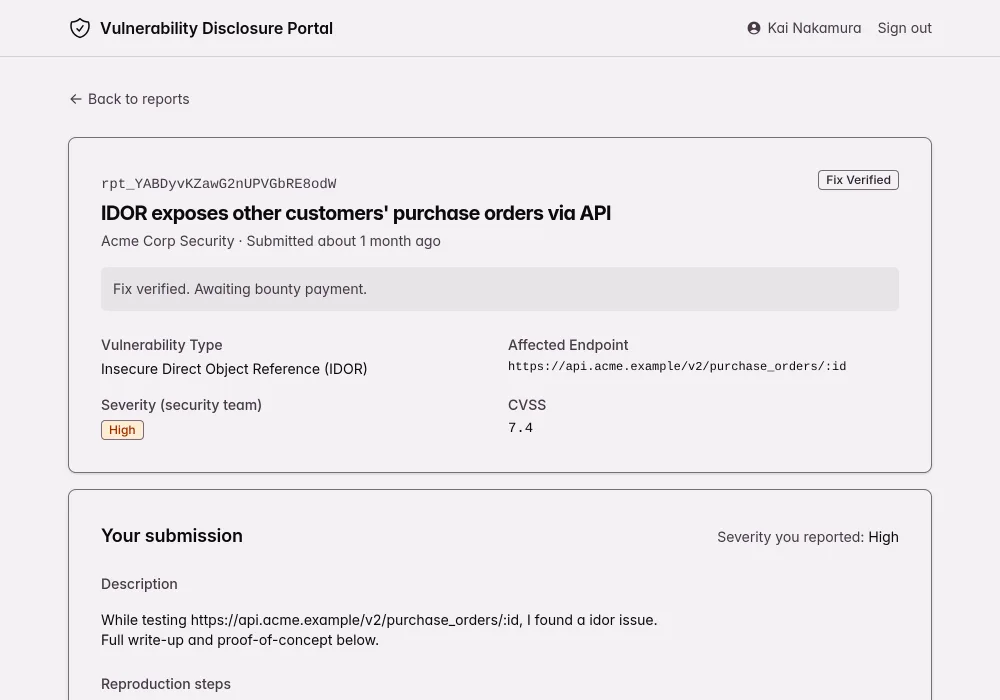The height and width of the screenshot is (700, 1000).
Task: Select the CVSS score 7.4
Action: (x=520, y=428)
